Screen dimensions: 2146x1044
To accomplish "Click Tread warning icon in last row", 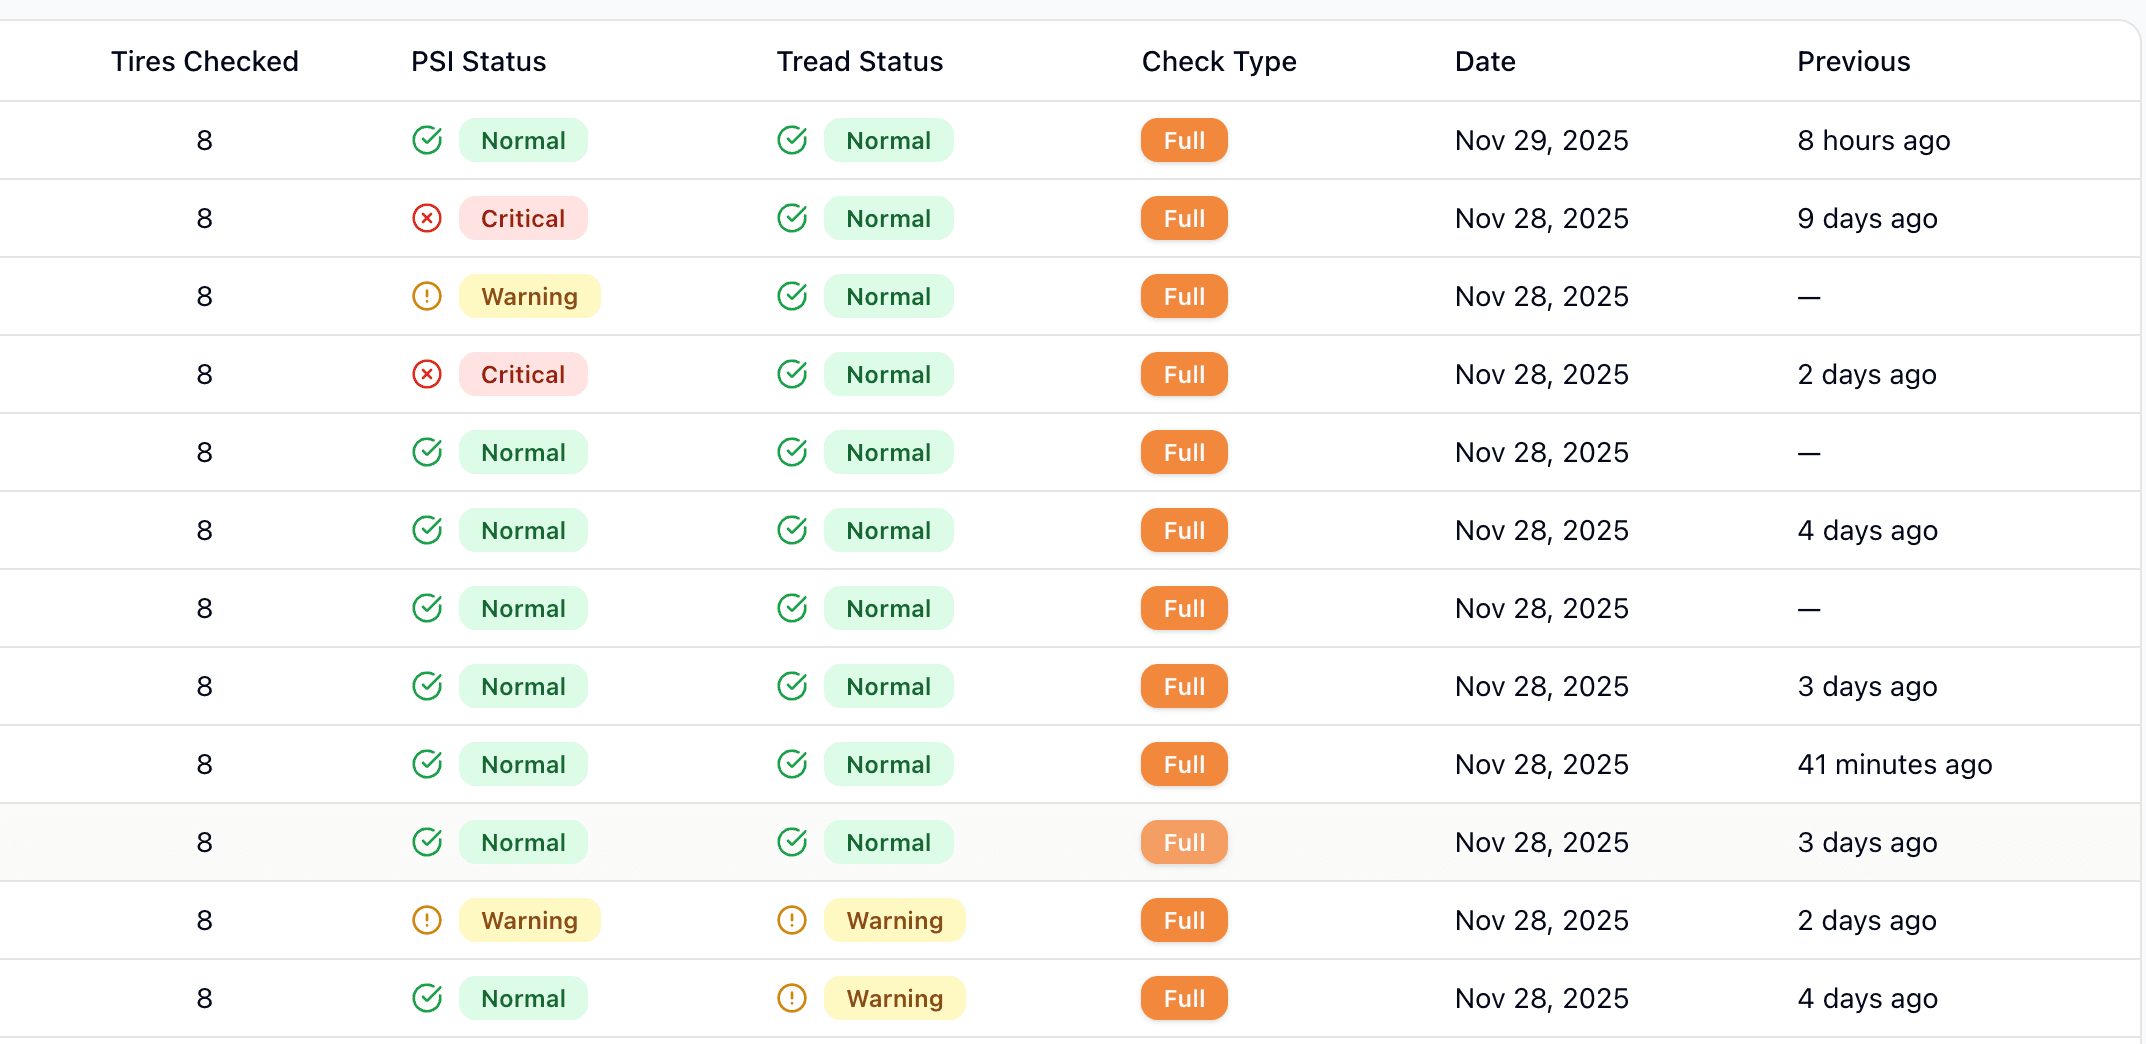I will pos(792,998).
